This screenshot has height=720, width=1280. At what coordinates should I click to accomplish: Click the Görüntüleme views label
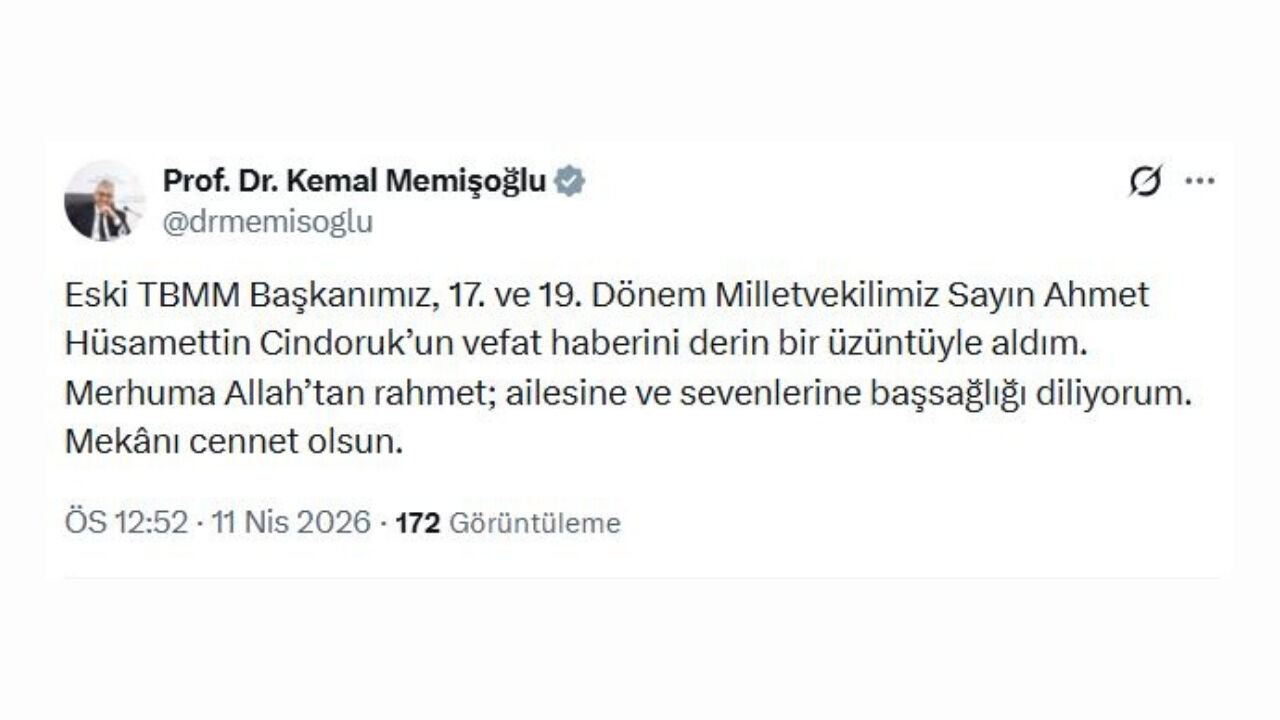(x=534, y=523)
